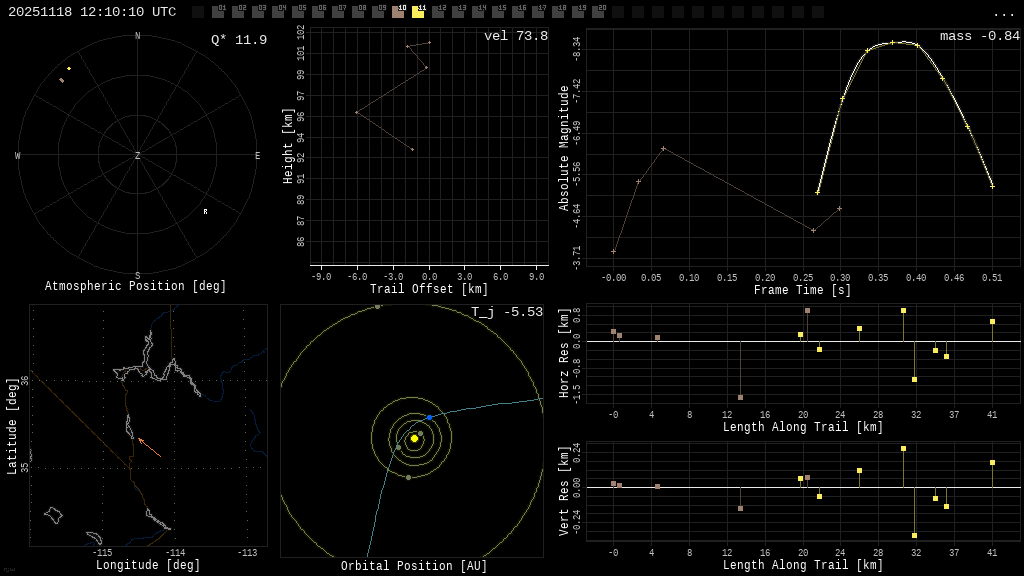The image size is (1024, 576).
Task: Click event box 20 in top strip
Action: click(598, 12)
